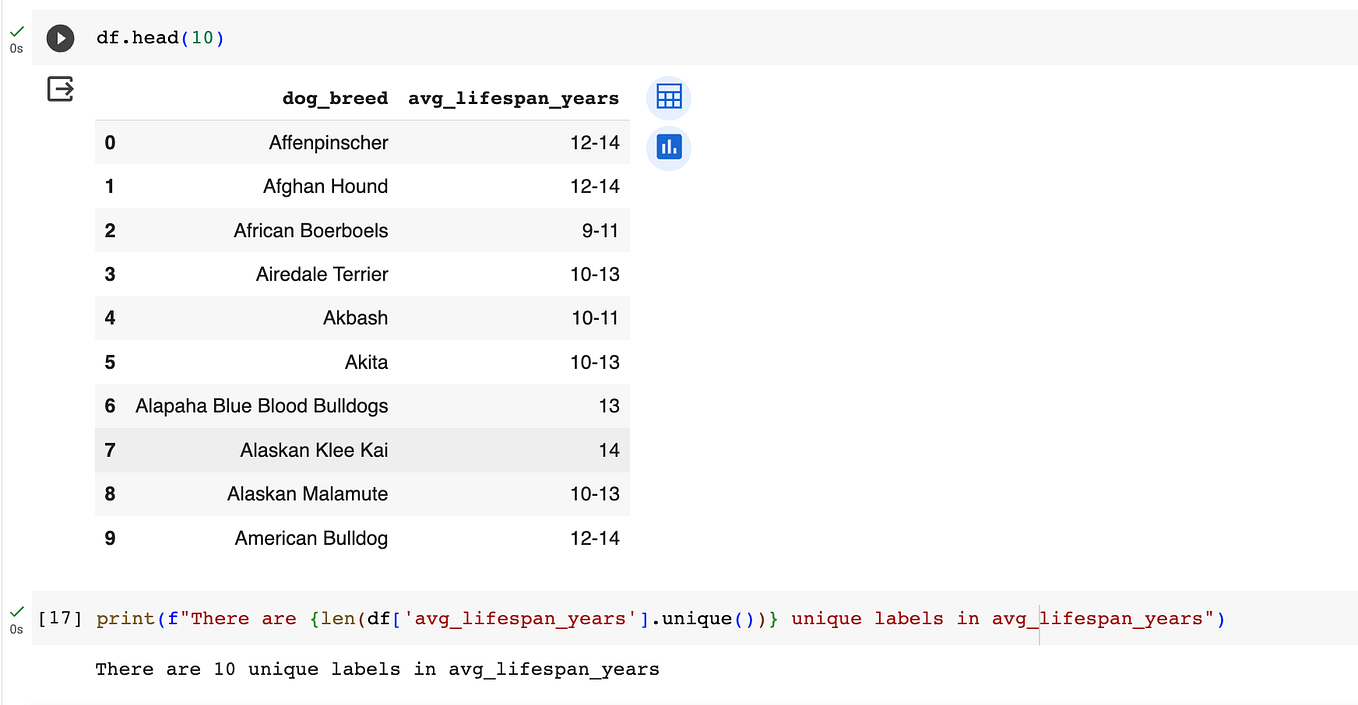Select the output text about 10 unique labels
Screen dimensions: 1358x705
tap(377, 669)
